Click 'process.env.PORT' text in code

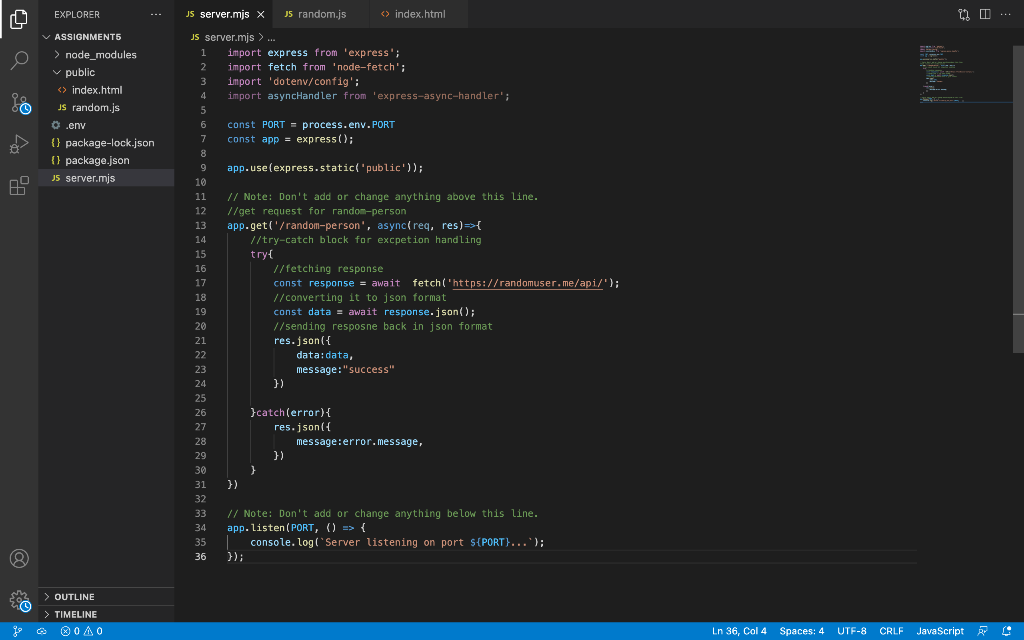pyautogui.click(x=348, y=125)
